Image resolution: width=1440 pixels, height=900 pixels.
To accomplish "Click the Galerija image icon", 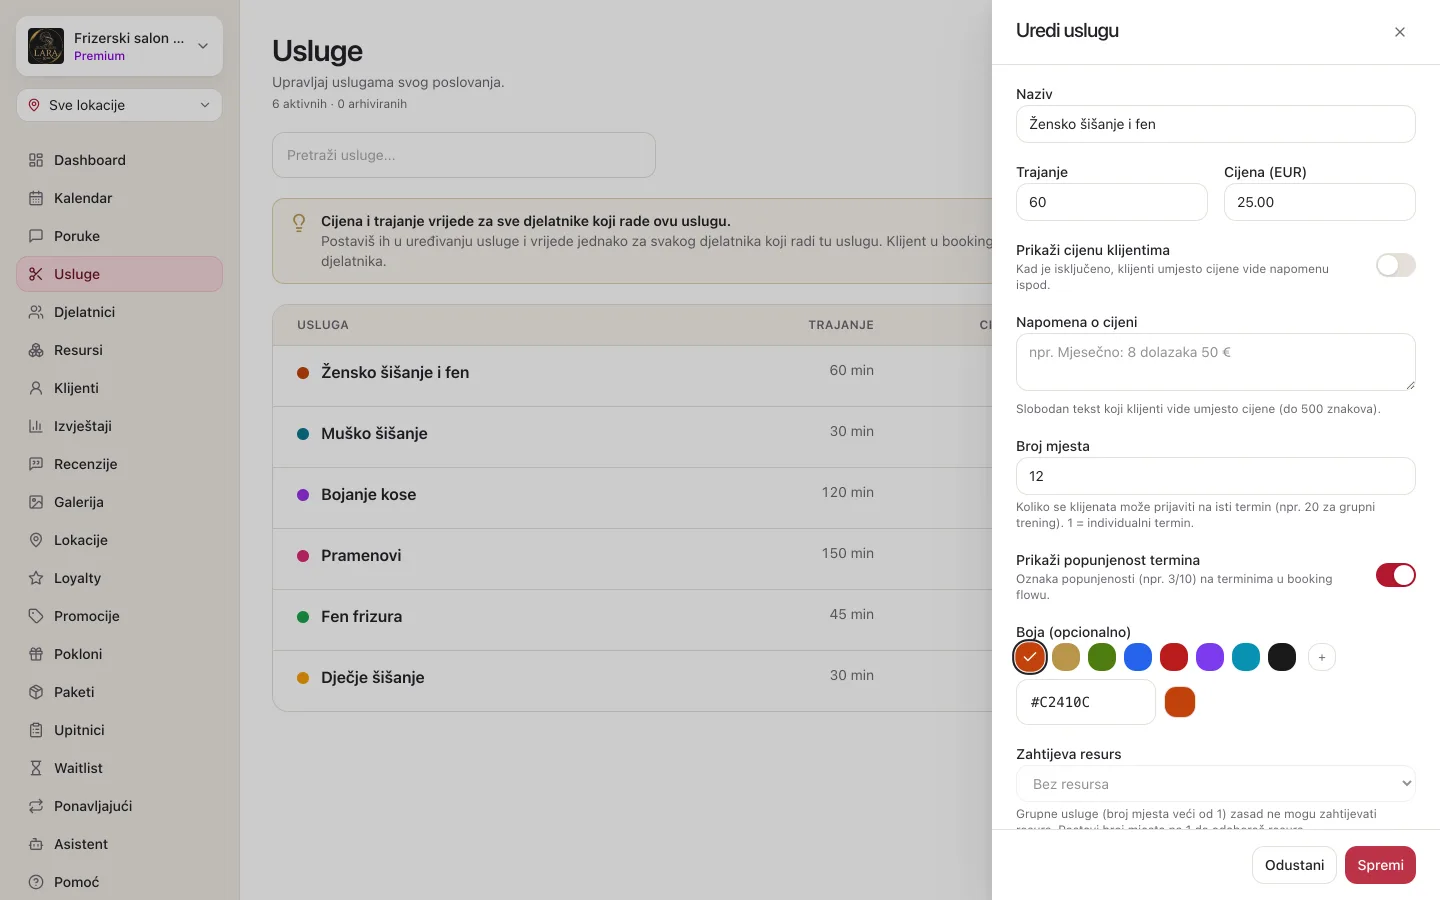I will [36, 502].
